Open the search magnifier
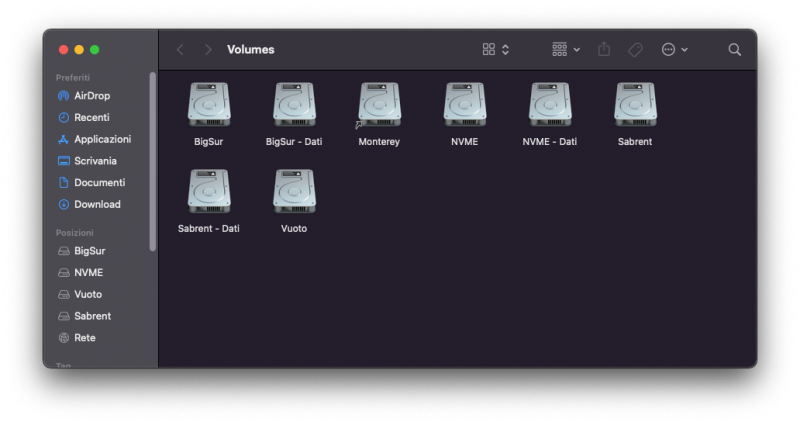This screenshot has height=425, width=800. pyautogui.click(x=734, y=49)
